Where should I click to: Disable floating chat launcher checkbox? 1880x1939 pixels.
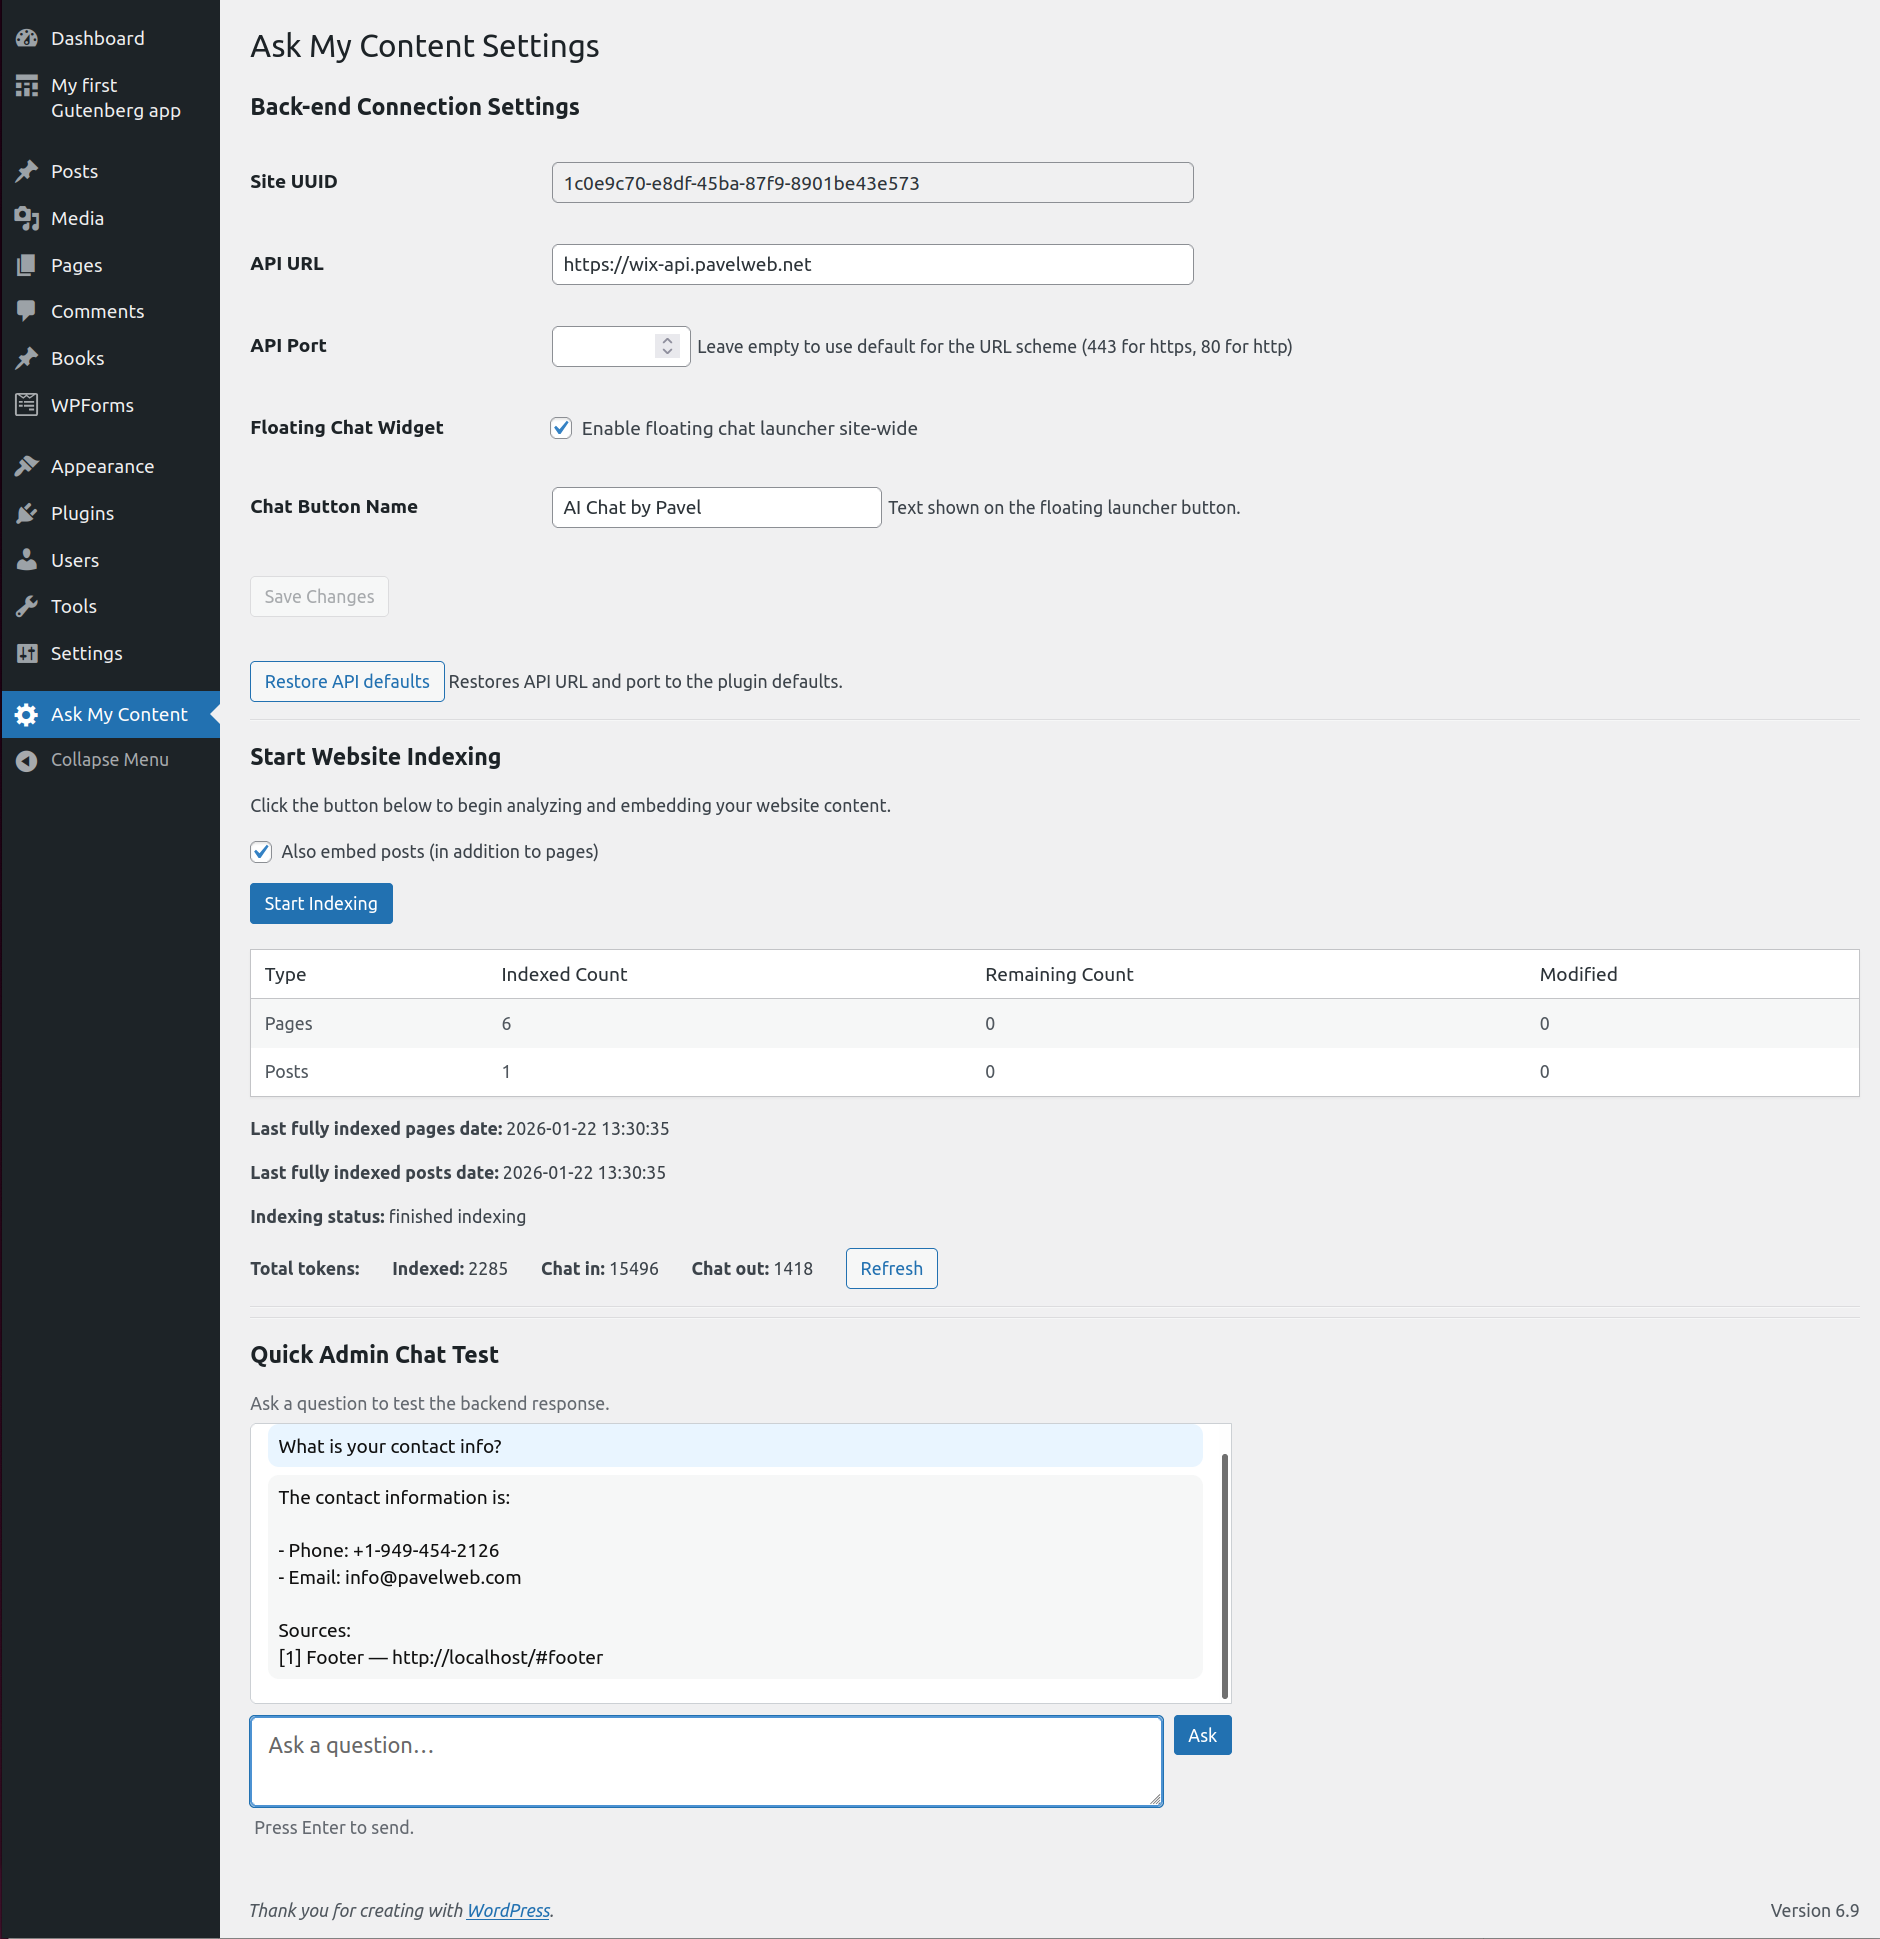[562, 428]
